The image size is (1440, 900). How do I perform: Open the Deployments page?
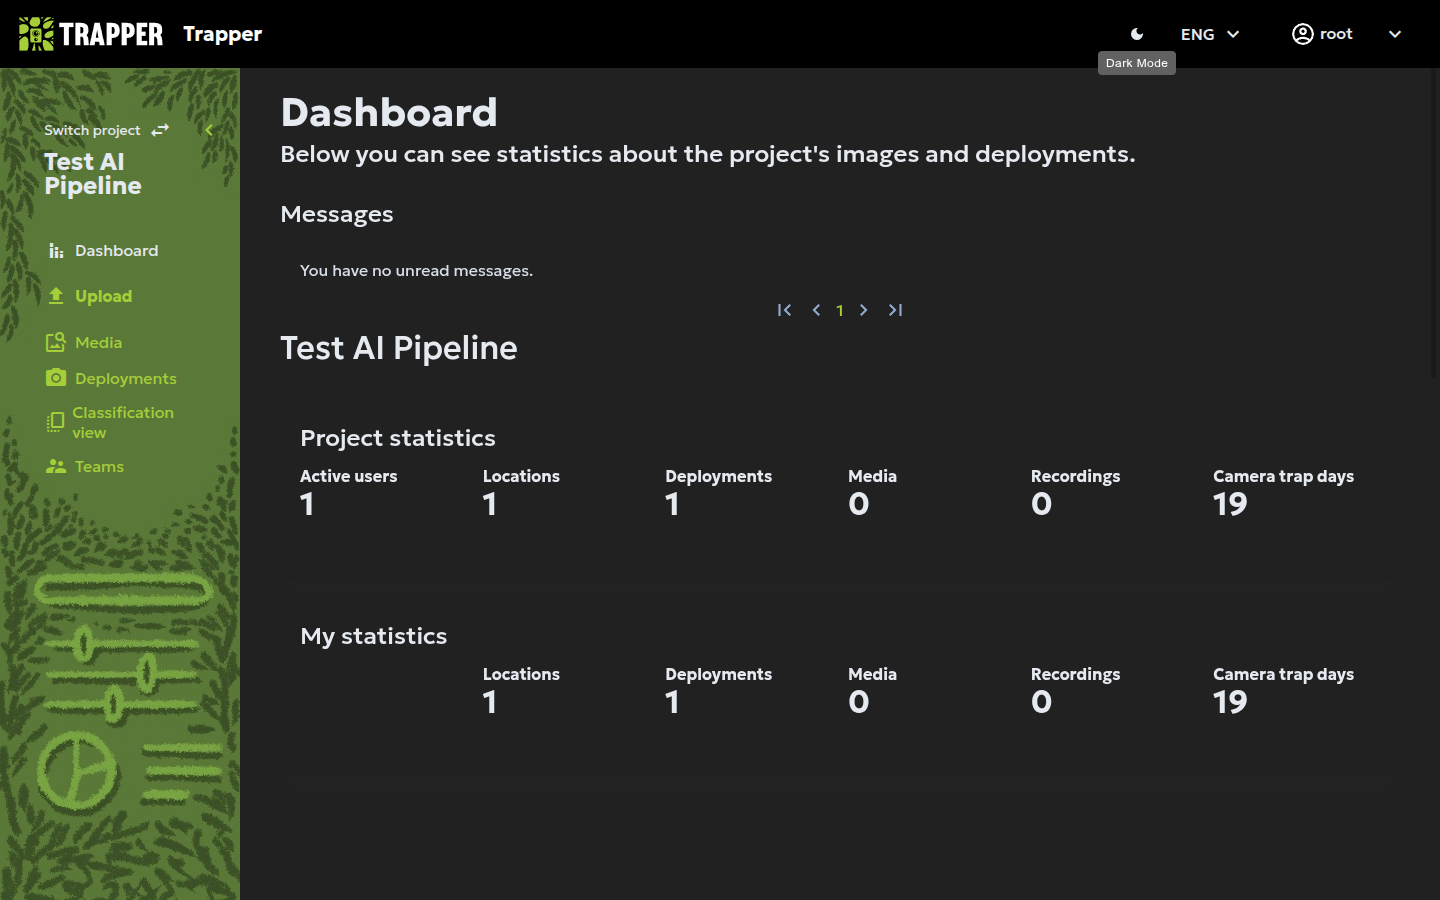coord(125,378)
